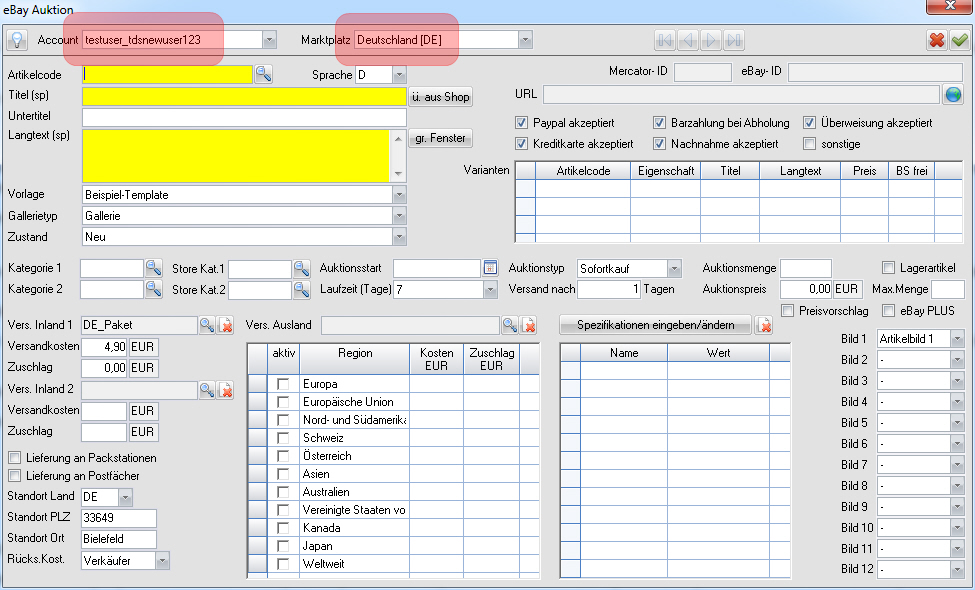Toggle Überweisung akzeptiert checkbox
The height and width of the screenshot is (590, 975).
[x=809, y=122]
